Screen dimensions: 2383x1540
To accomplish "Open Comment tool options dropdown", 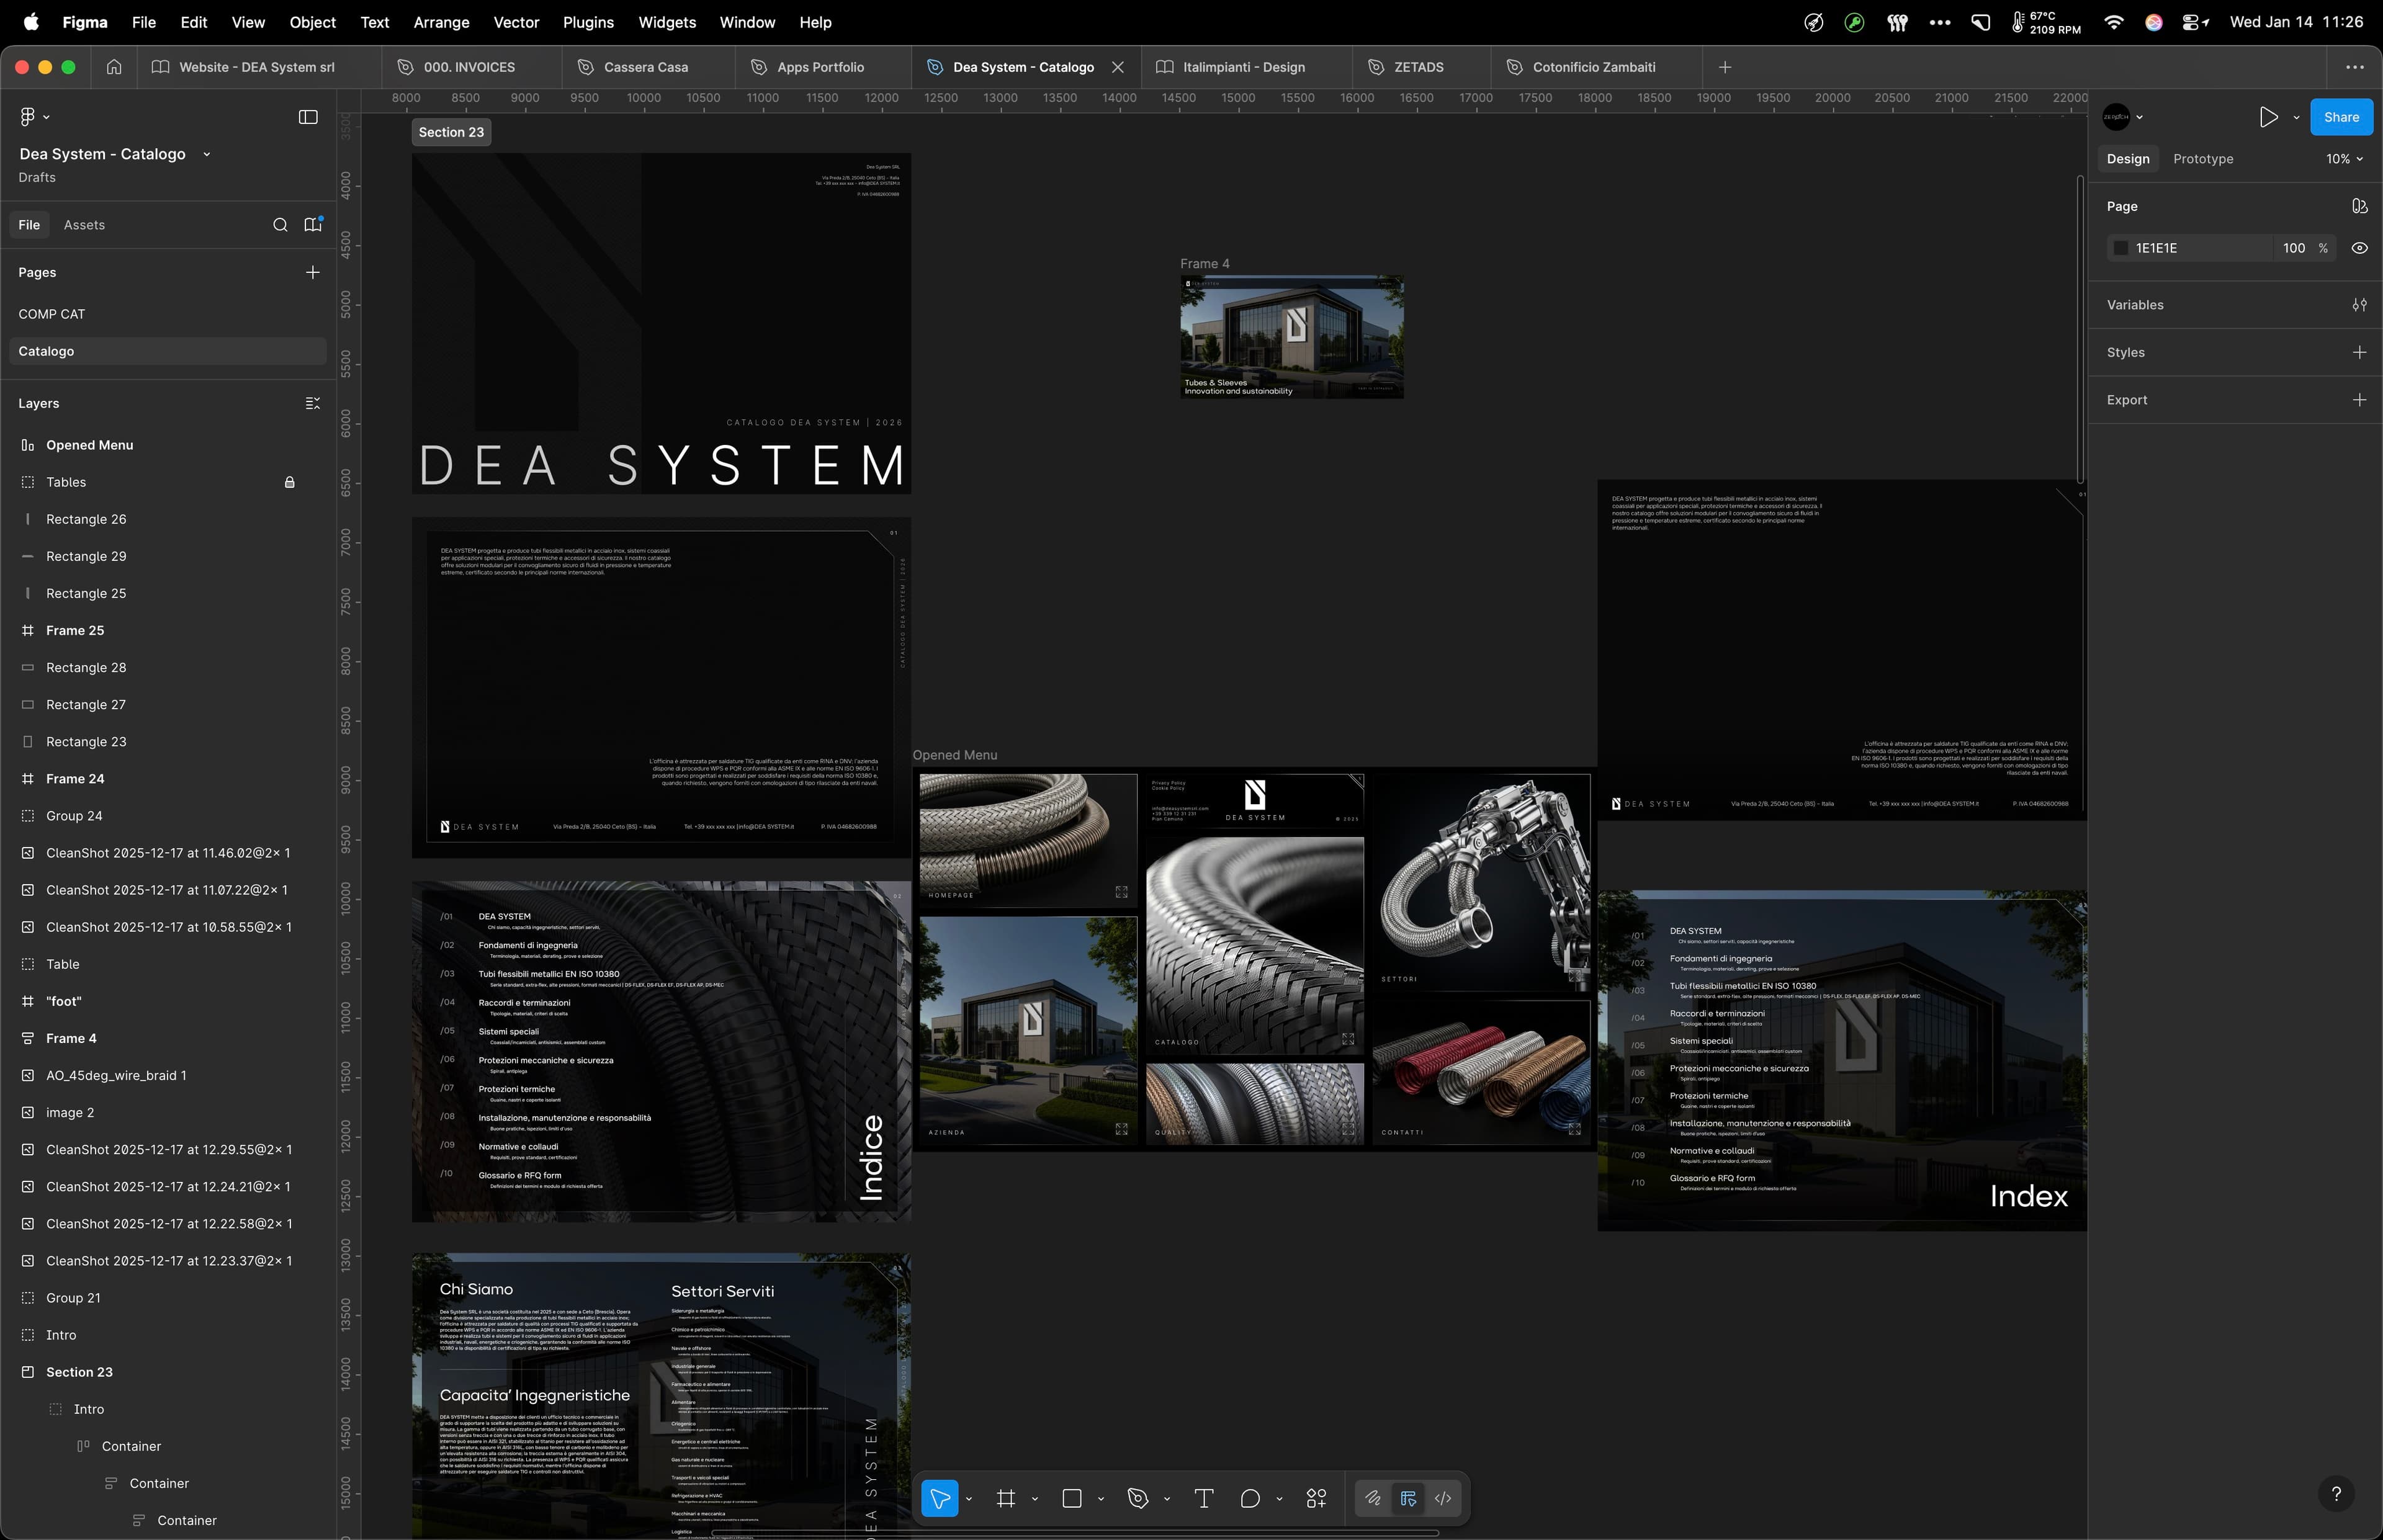I will tap(1279, 1499).
